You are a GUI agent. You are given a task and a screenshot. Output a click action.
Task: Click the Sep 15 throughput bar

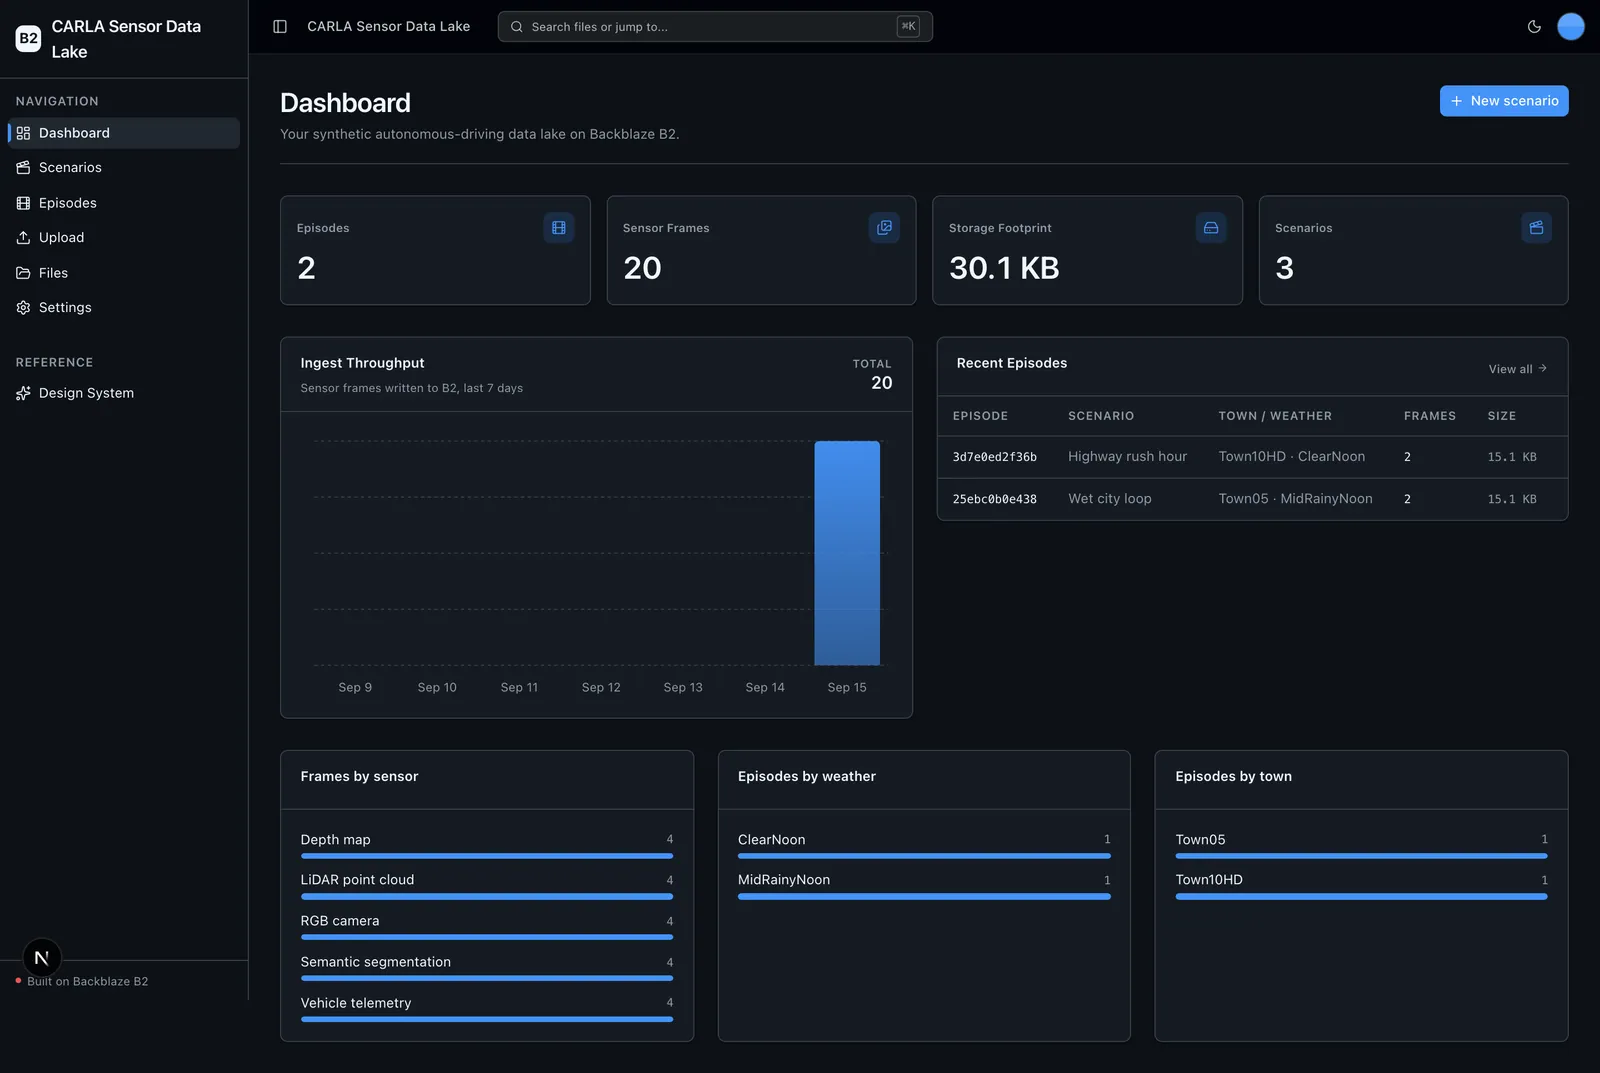click(847, 553)
